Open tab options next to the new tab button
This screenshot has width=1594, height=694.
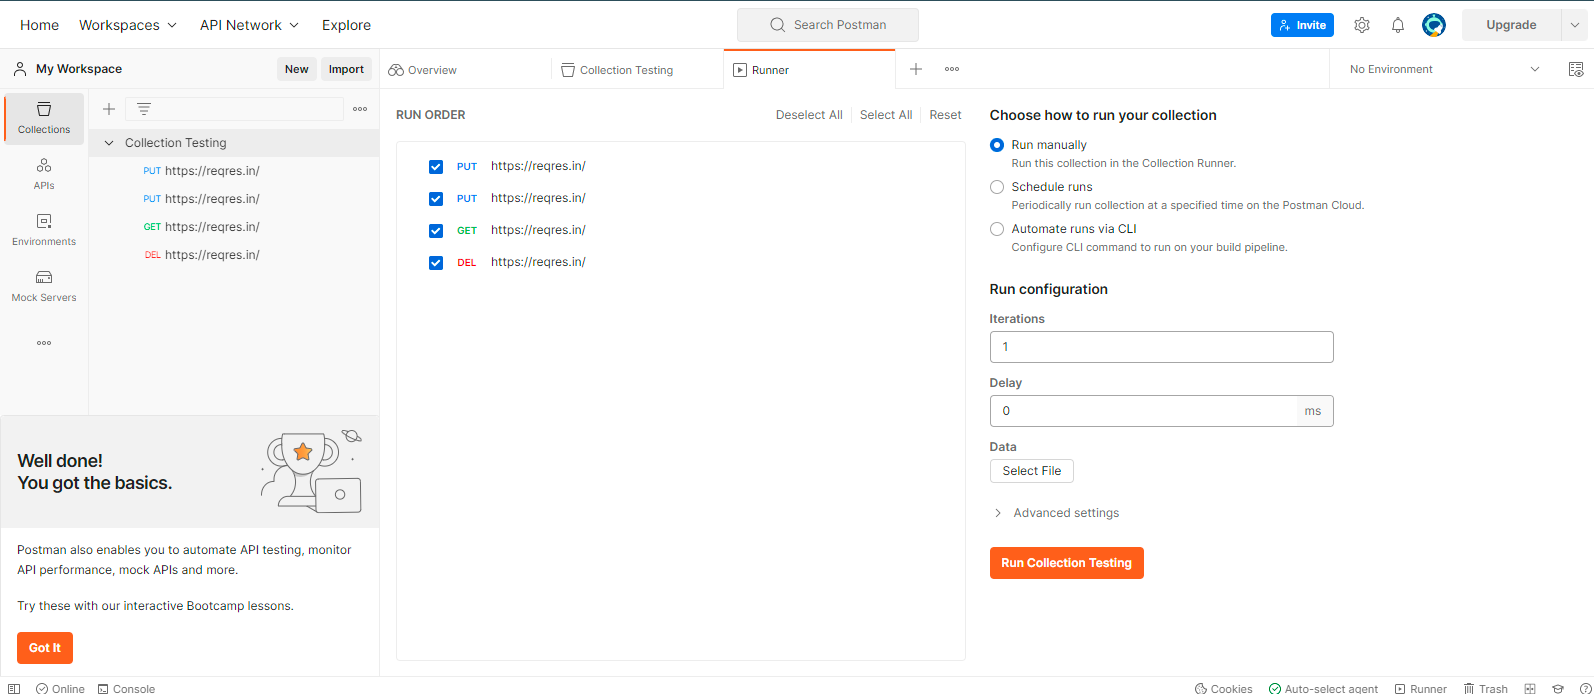952,69
